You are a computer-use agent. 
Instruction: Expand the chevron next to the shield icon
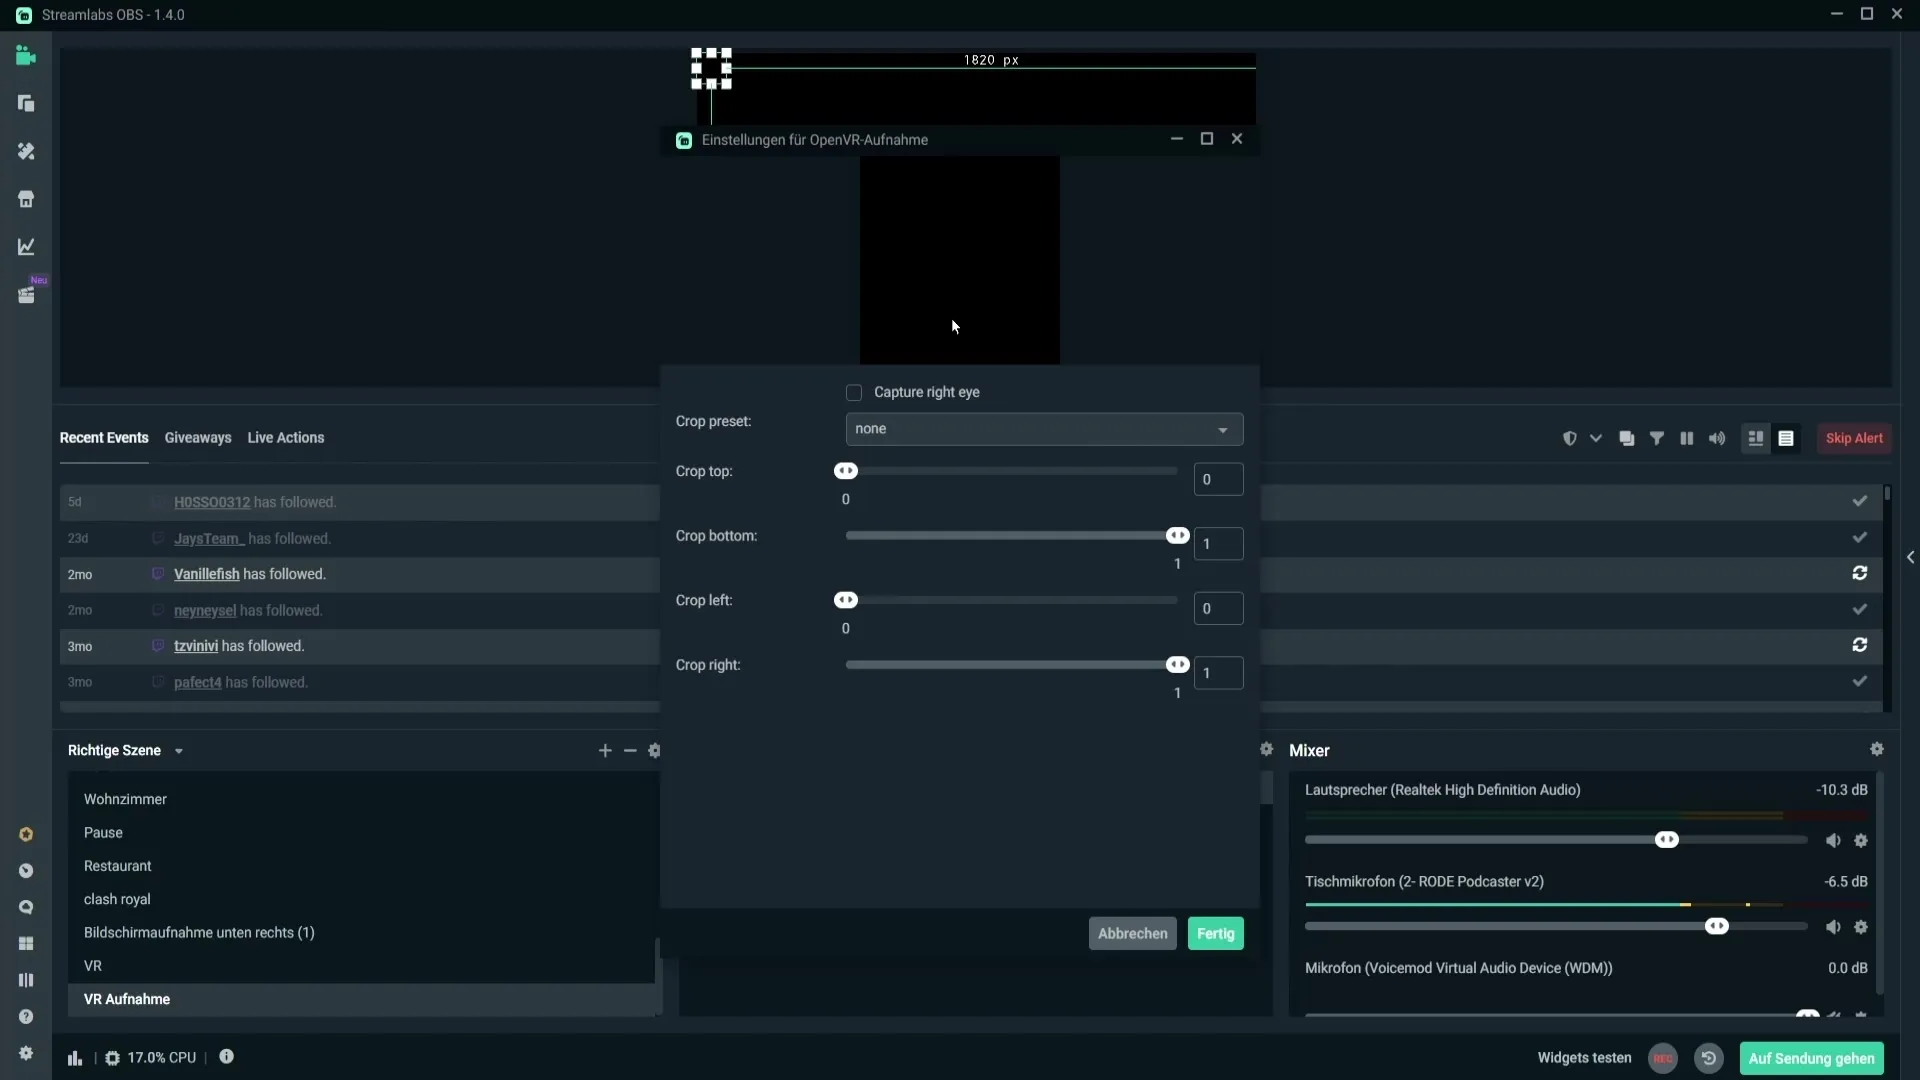(1596, 438)
